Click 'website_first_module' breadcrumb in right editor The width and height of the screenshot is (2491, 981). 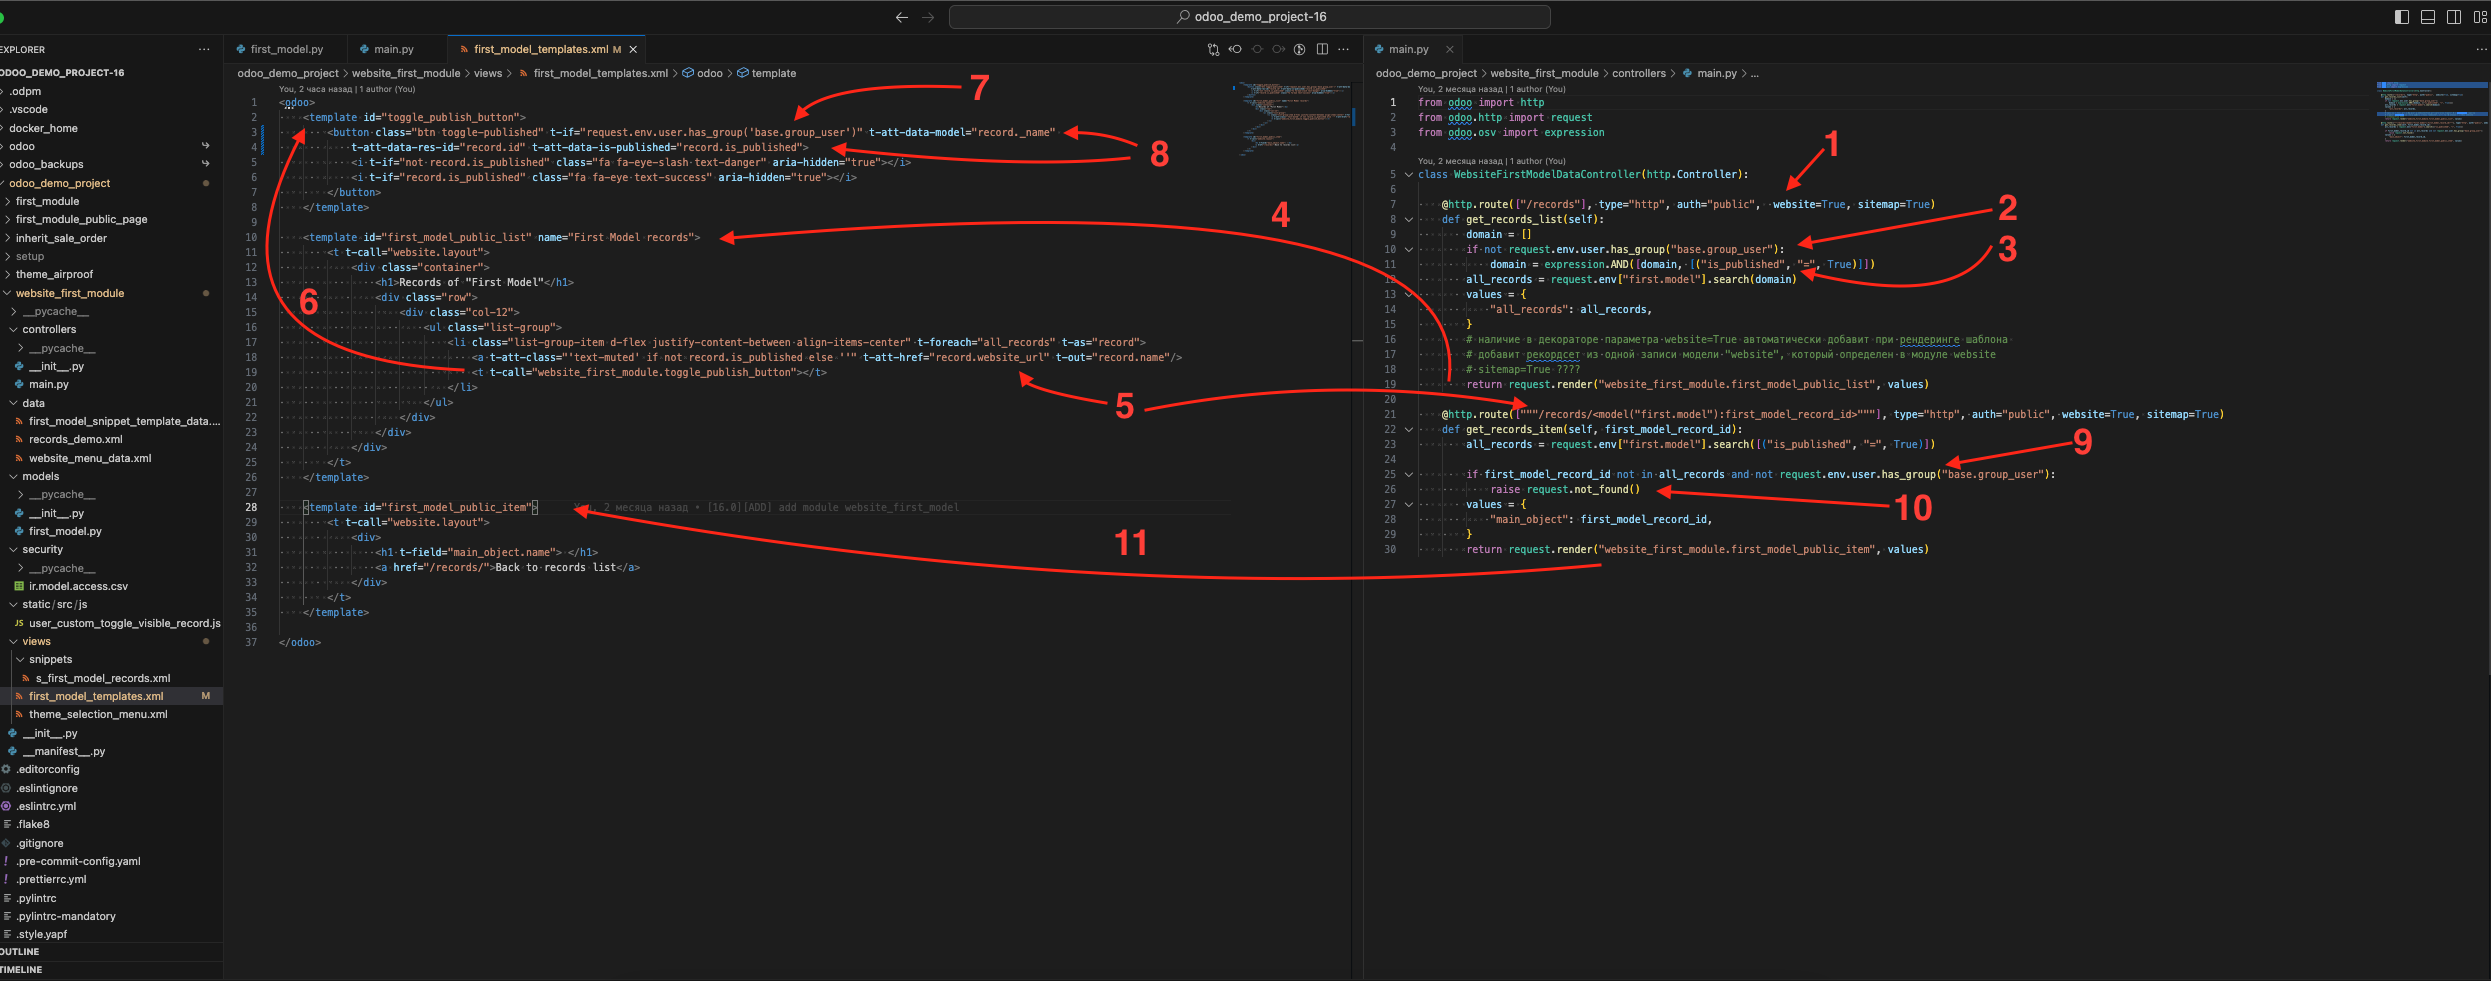pyautogui.click(x=1544, y=73)
